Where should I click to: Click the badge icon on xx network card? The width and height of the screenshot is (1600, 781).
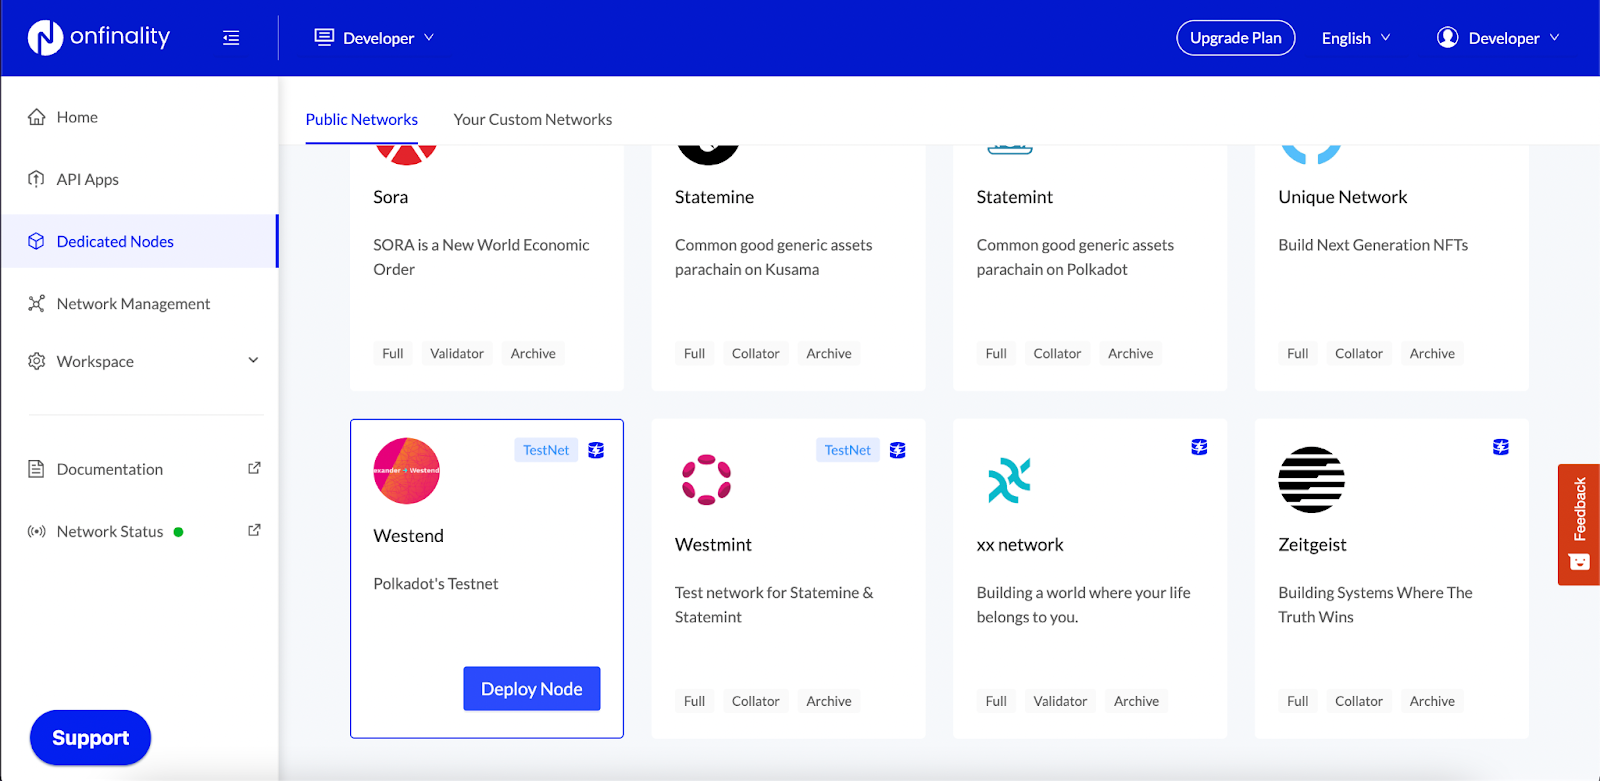1199,447
